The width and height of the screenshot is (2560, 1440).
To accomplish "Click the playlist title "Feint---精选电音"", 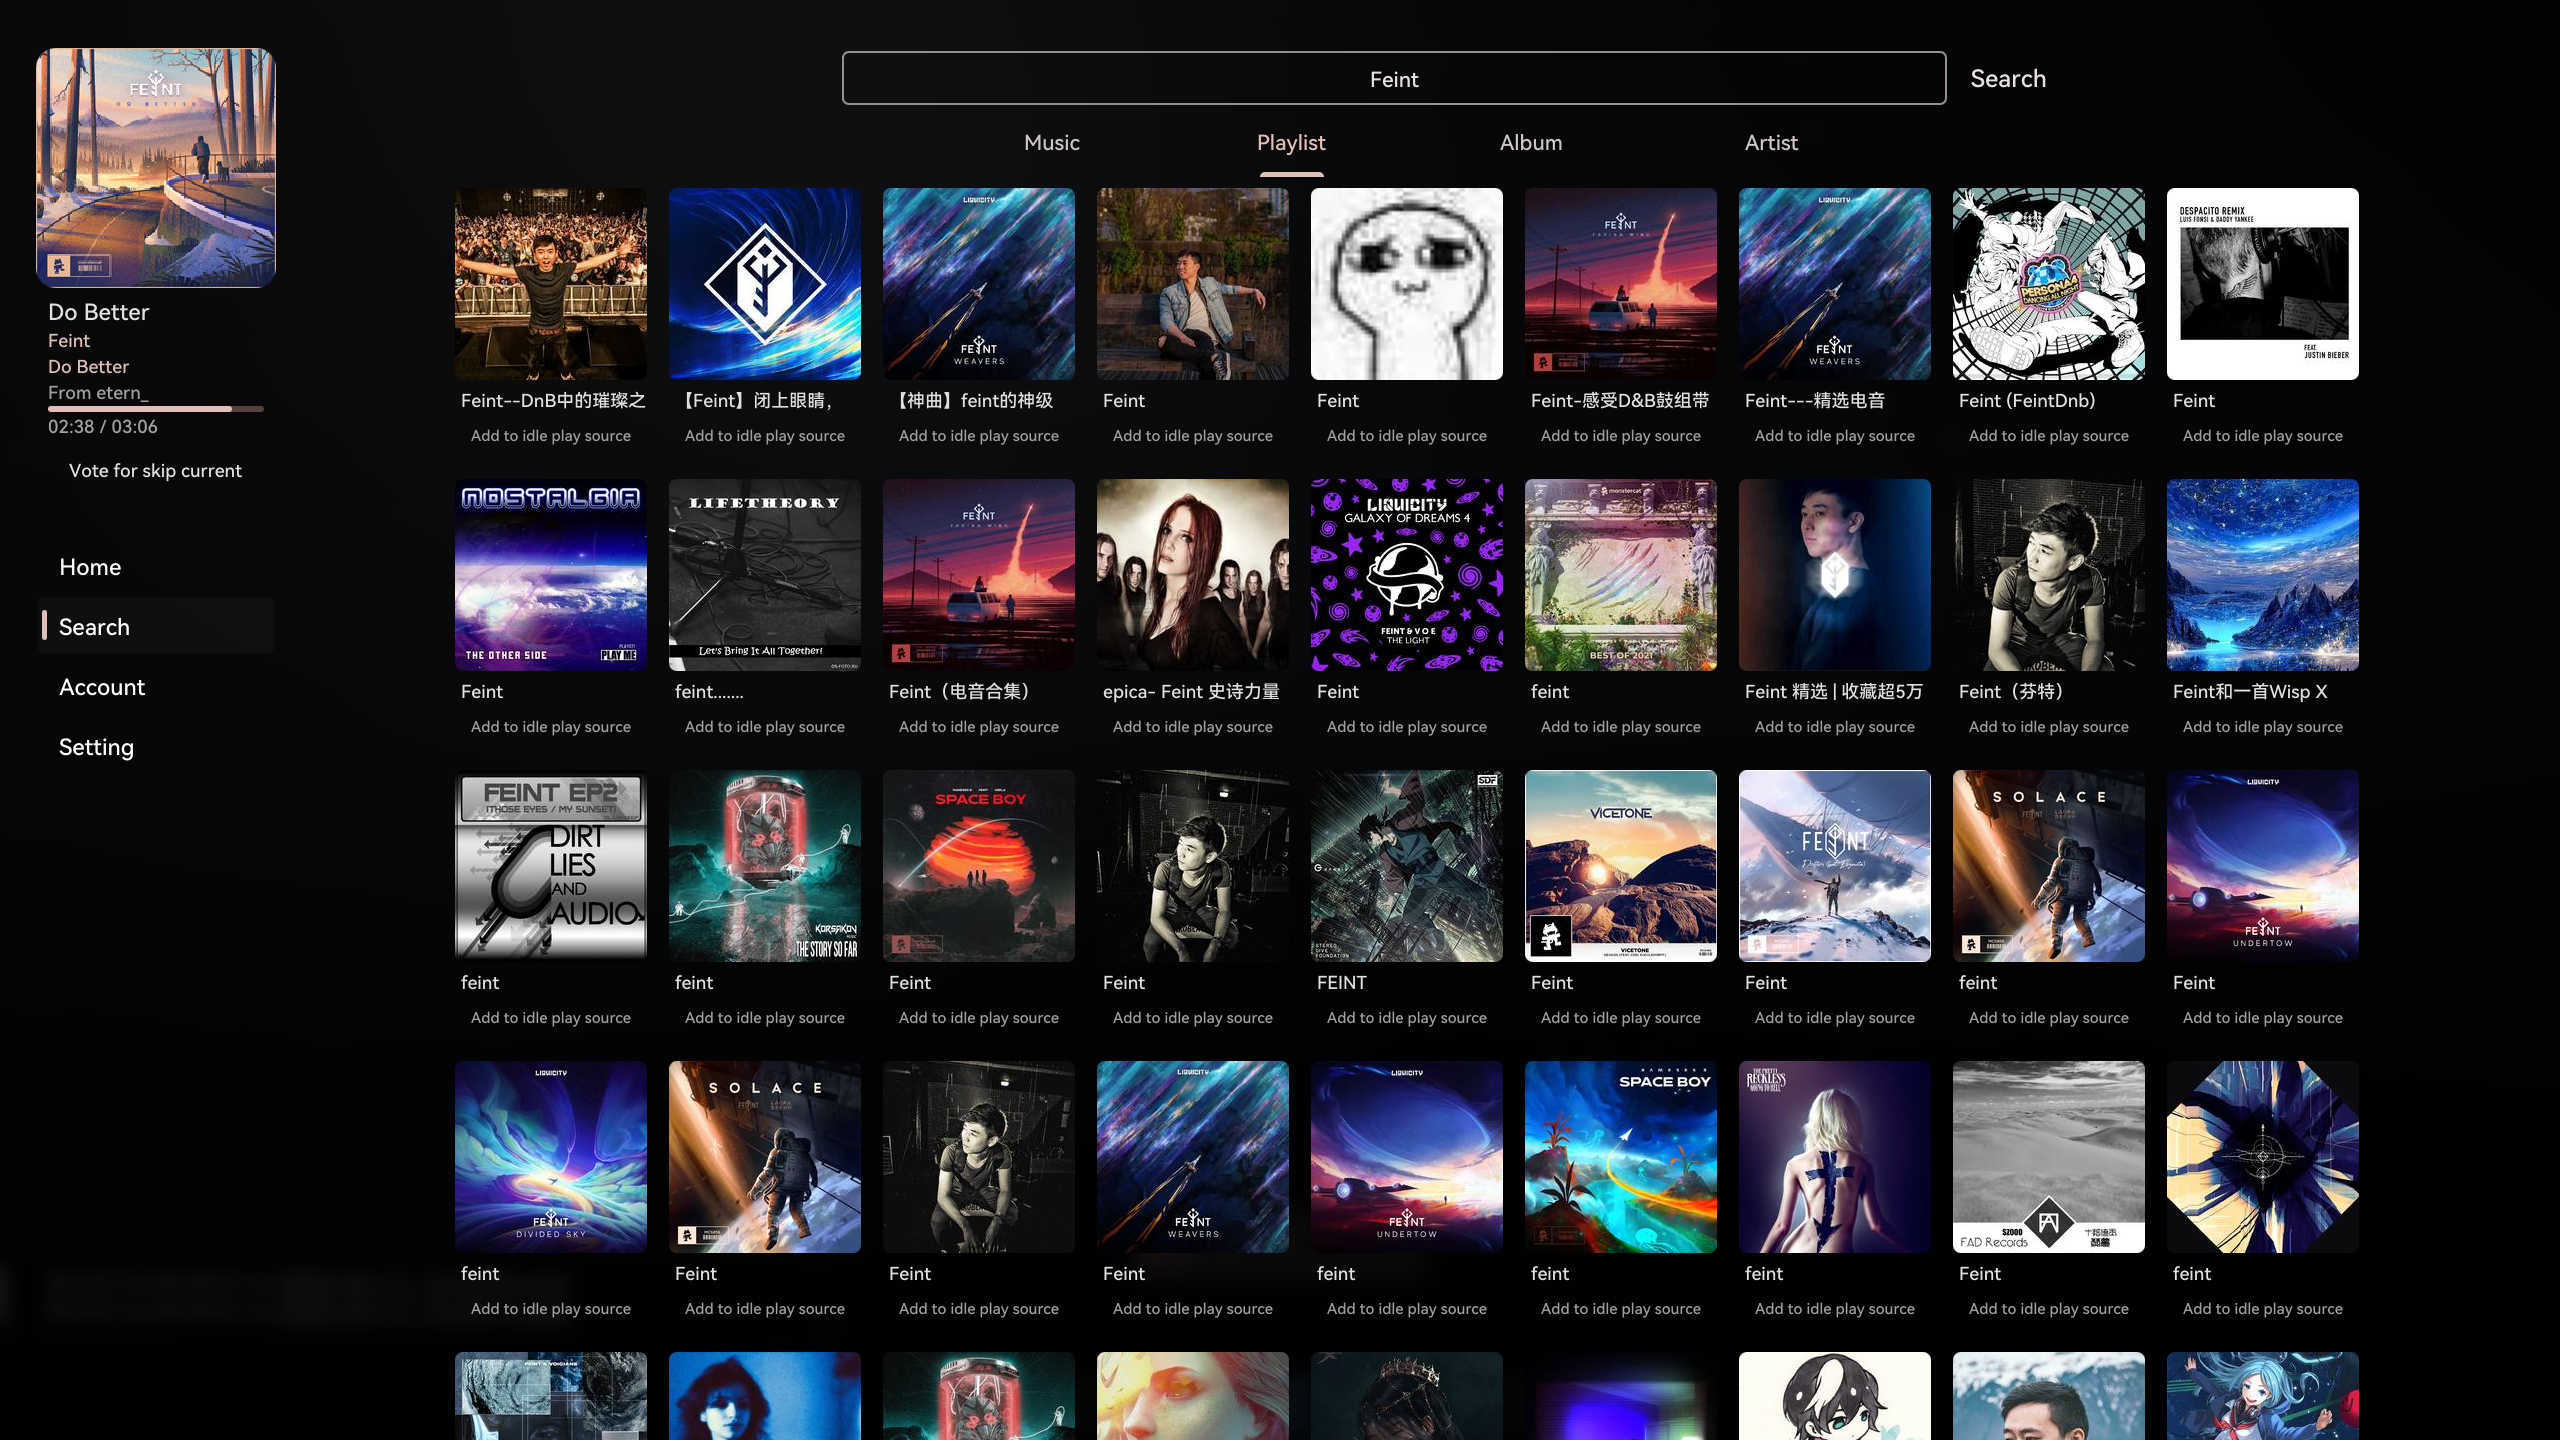I will pos(1815,401).
